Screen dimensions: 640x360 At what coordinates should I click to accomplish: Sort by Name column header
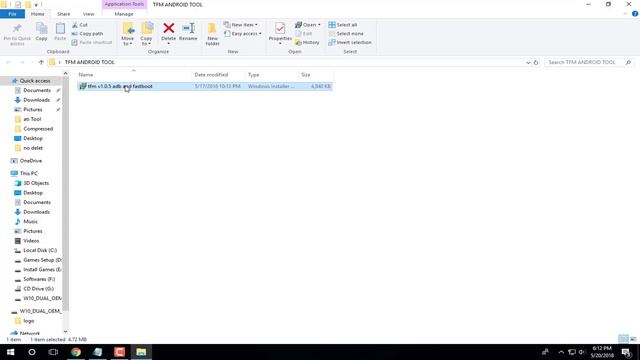(133, 75)
